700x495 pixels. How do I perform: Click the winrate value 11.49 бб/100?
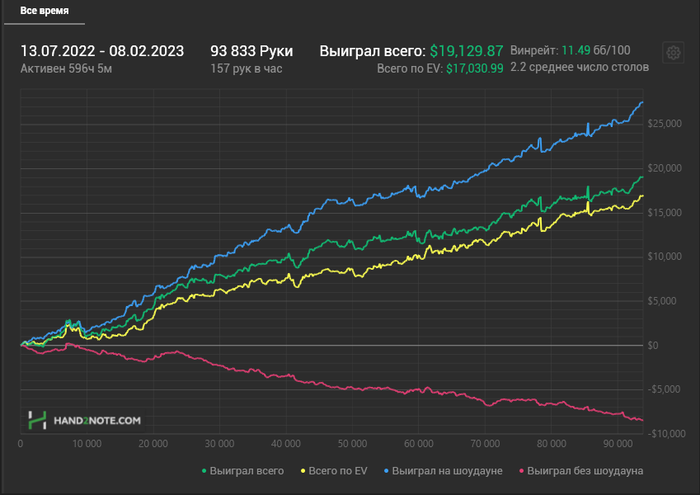[596, 50]
